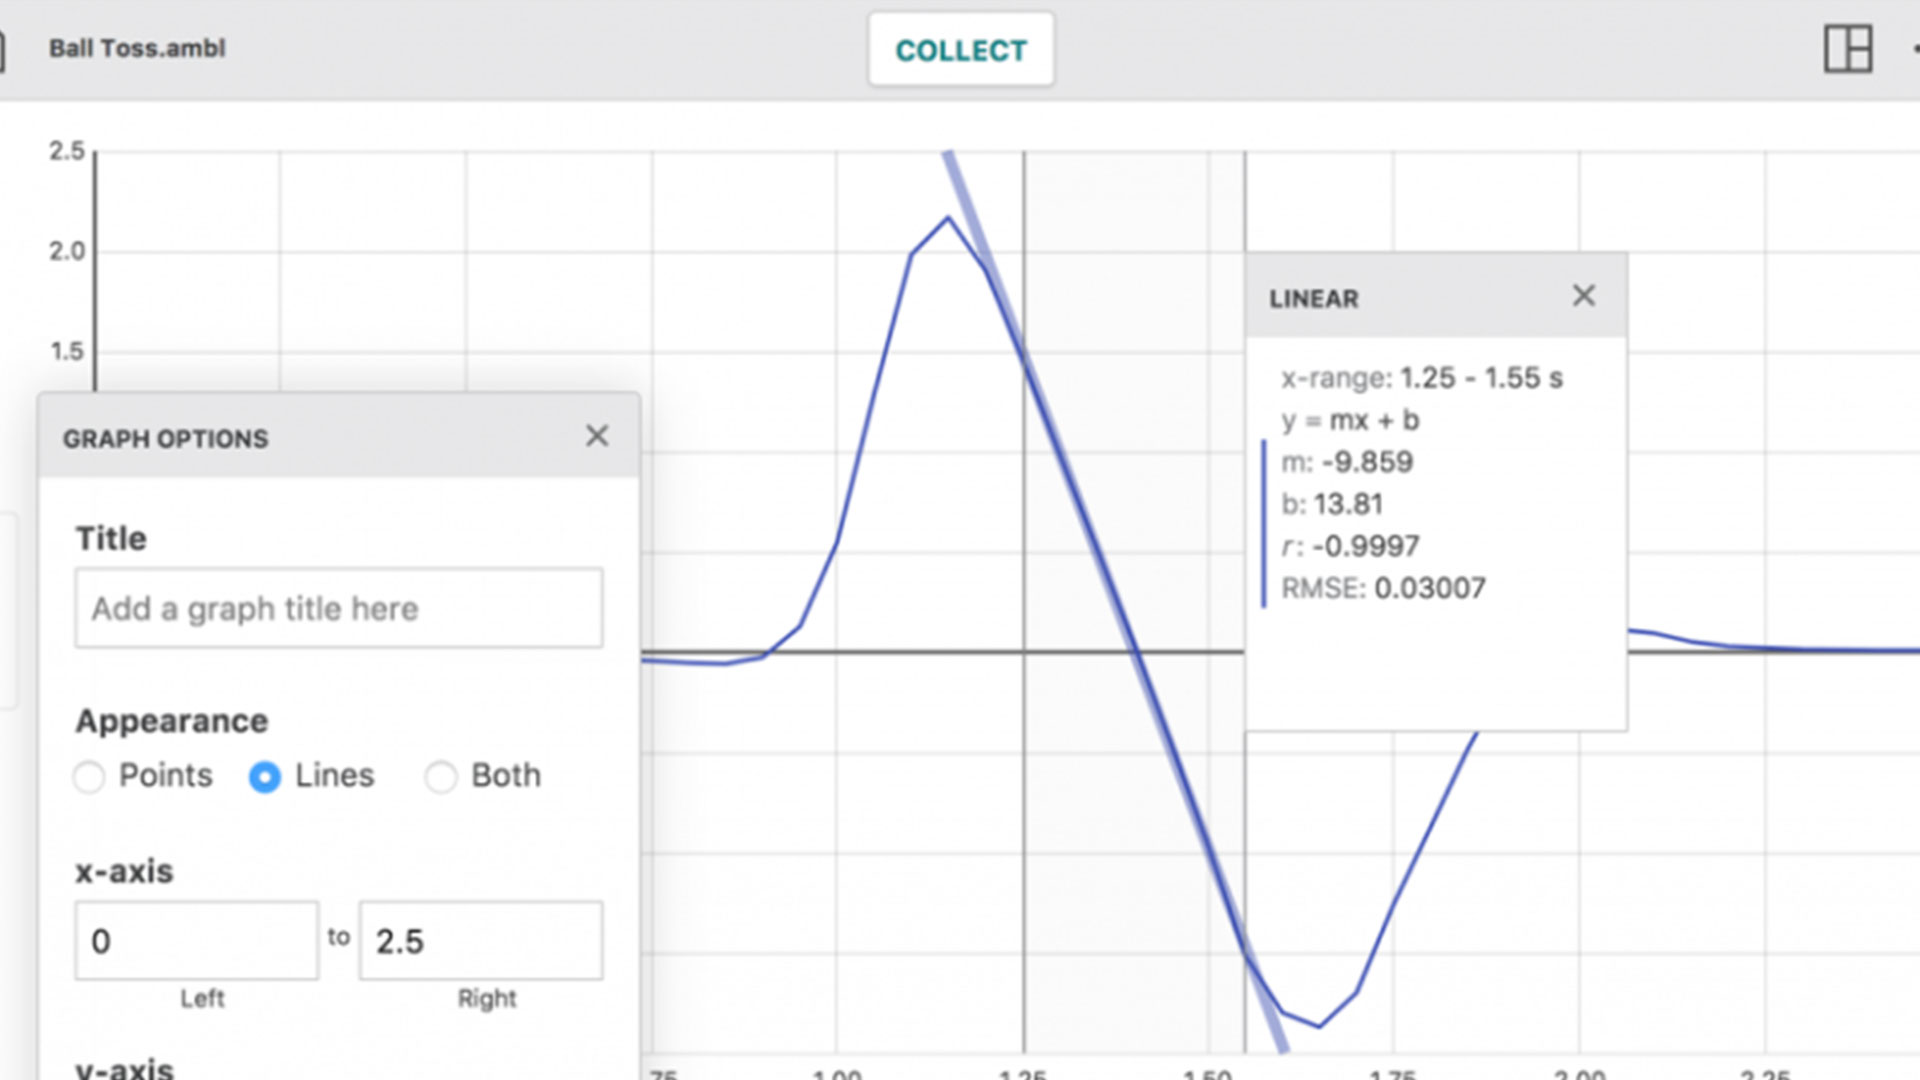The image size is (1920, 1080).
Task: Click the COLLECT button
Action: click(x=961, y=50)
